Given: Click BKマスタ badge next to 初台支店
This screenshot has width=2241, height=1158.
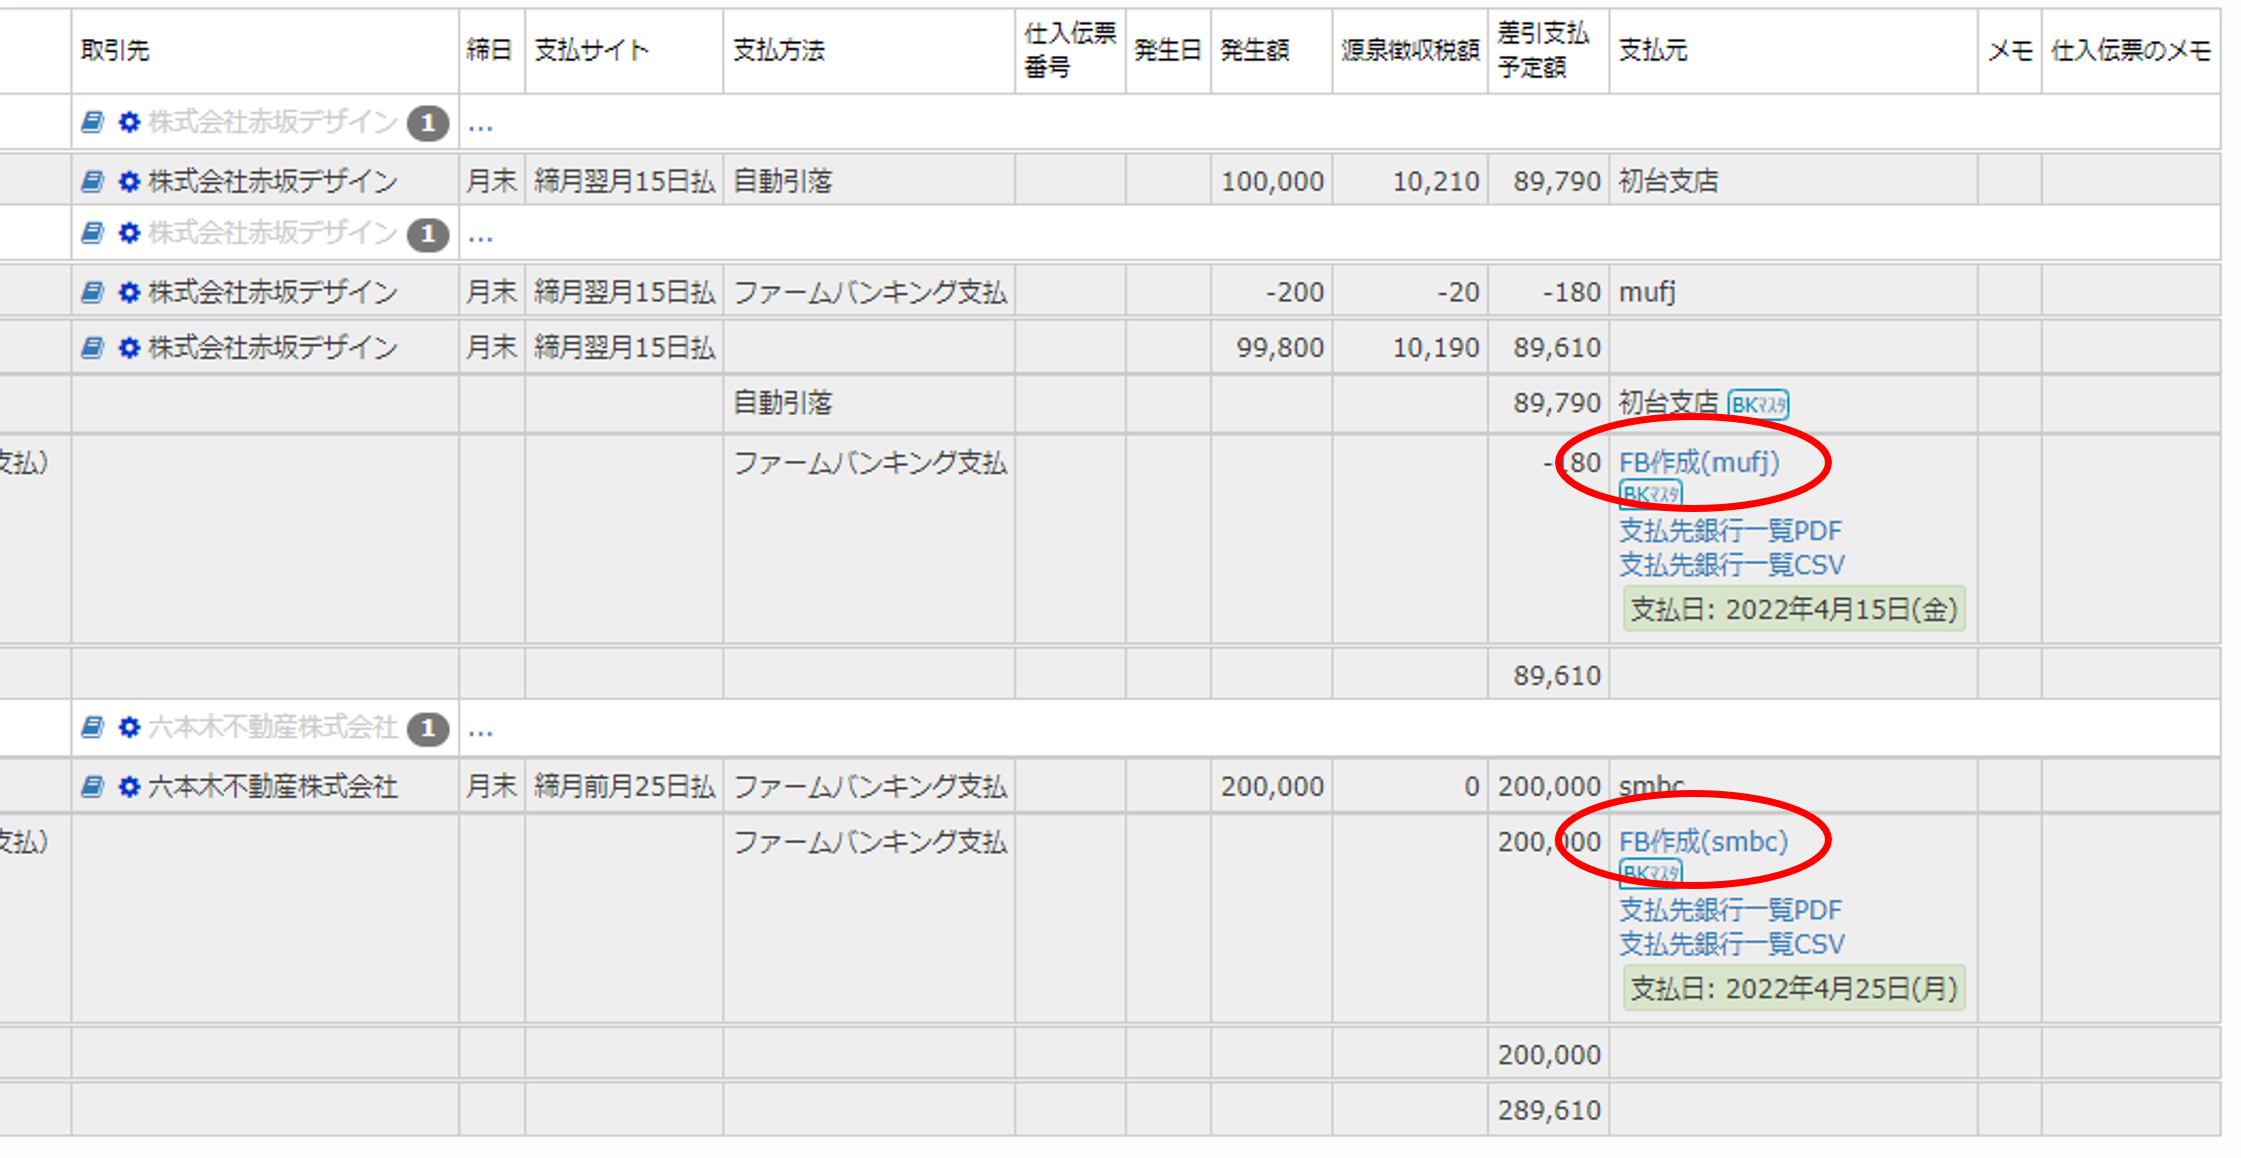Looking at the screenshot, I should click(1758, 404).
